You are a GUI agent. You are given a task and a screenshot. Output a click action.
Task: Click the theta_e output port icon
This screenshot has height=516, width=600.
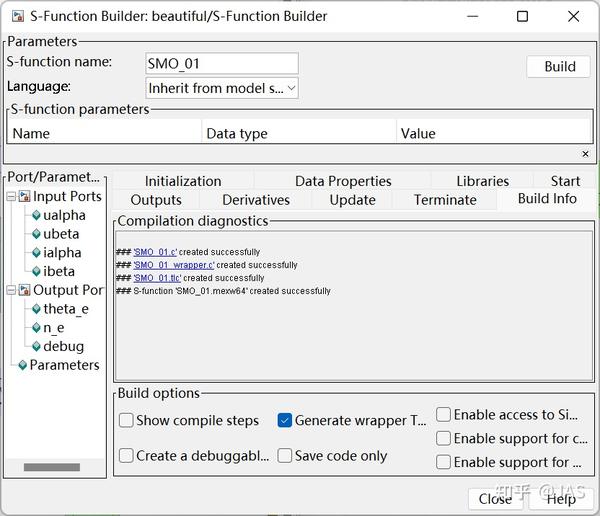pyautogui.click(x=36, y=309)
